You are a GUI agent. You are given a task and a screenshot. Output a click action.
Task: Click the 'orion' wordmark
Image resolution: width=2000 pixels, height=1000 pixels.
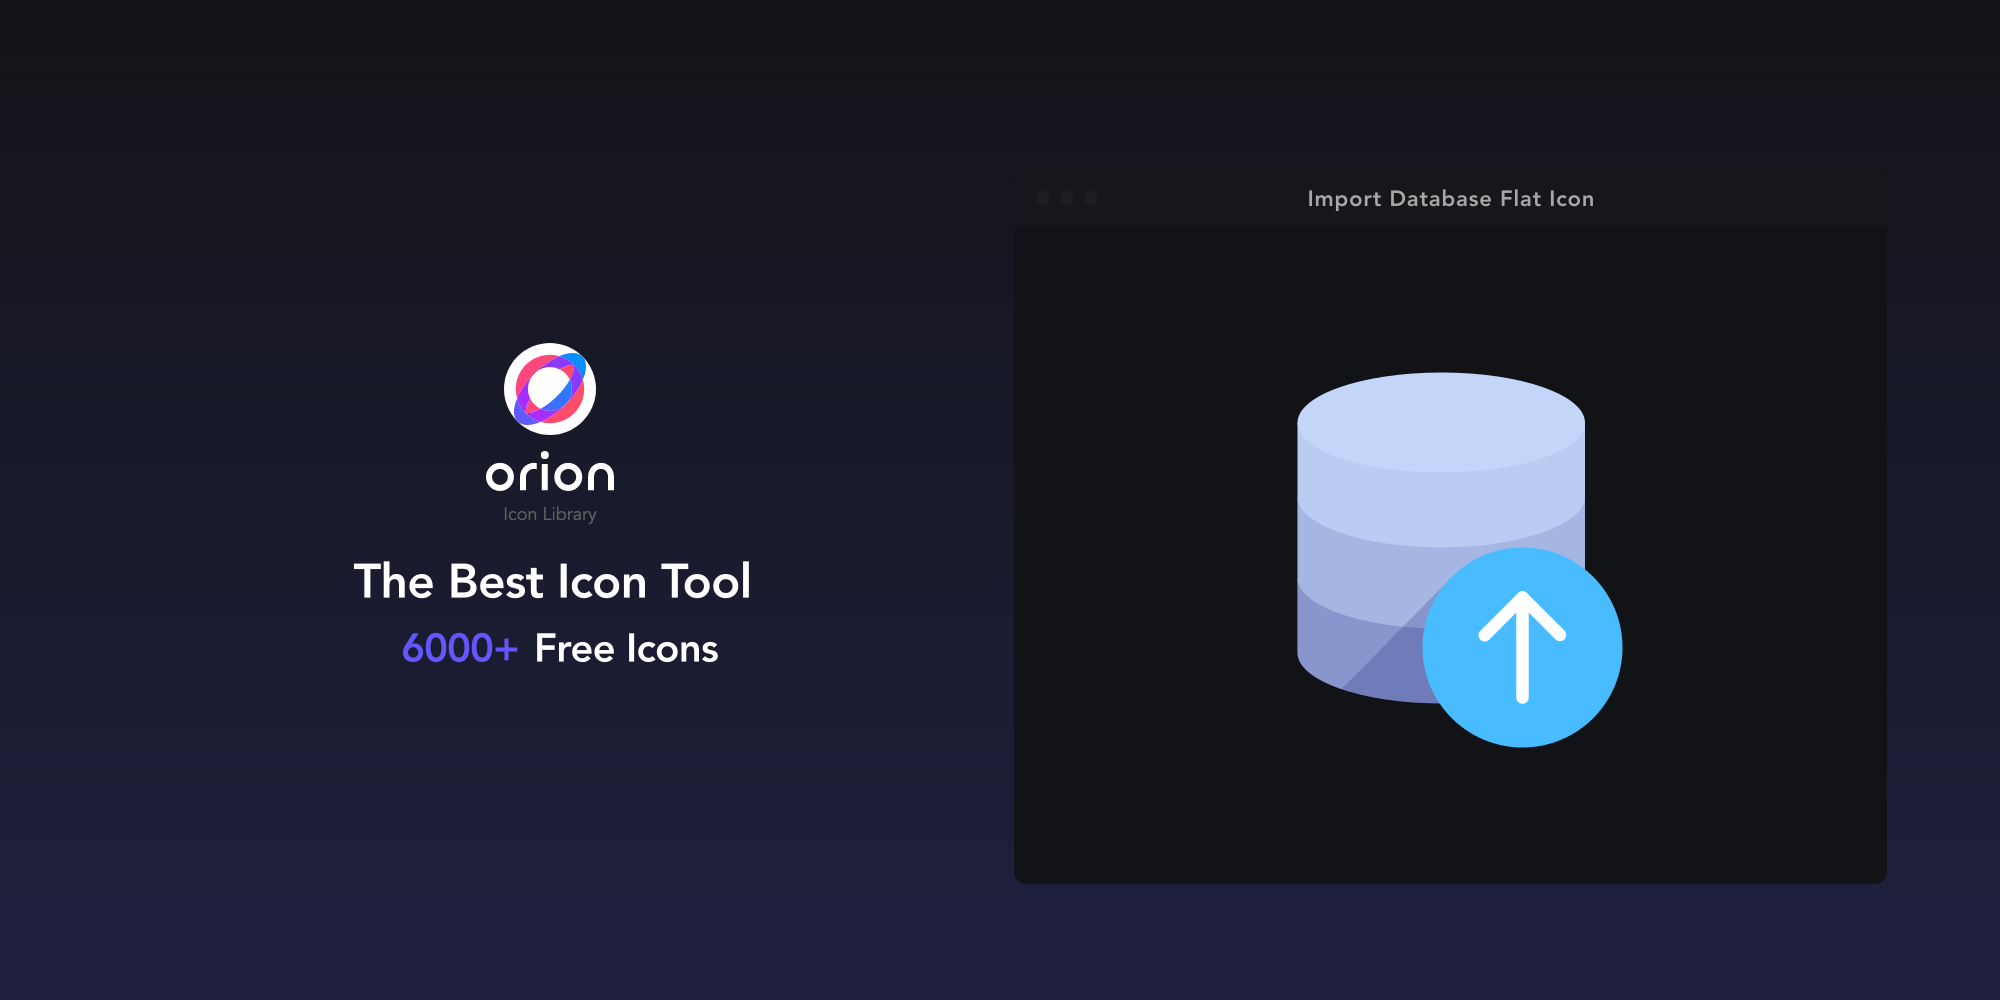(x=550, y=474)
